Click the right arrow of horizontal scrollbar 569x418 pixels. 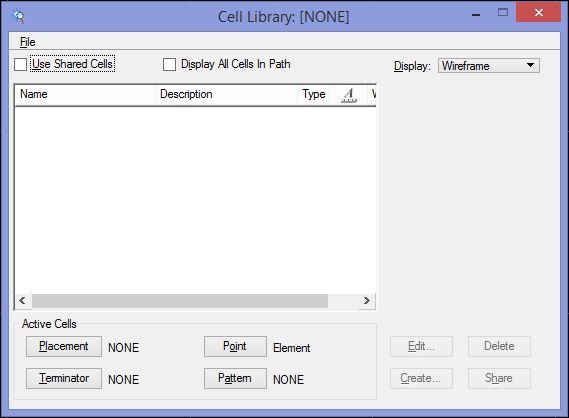(x=367, y=300)
